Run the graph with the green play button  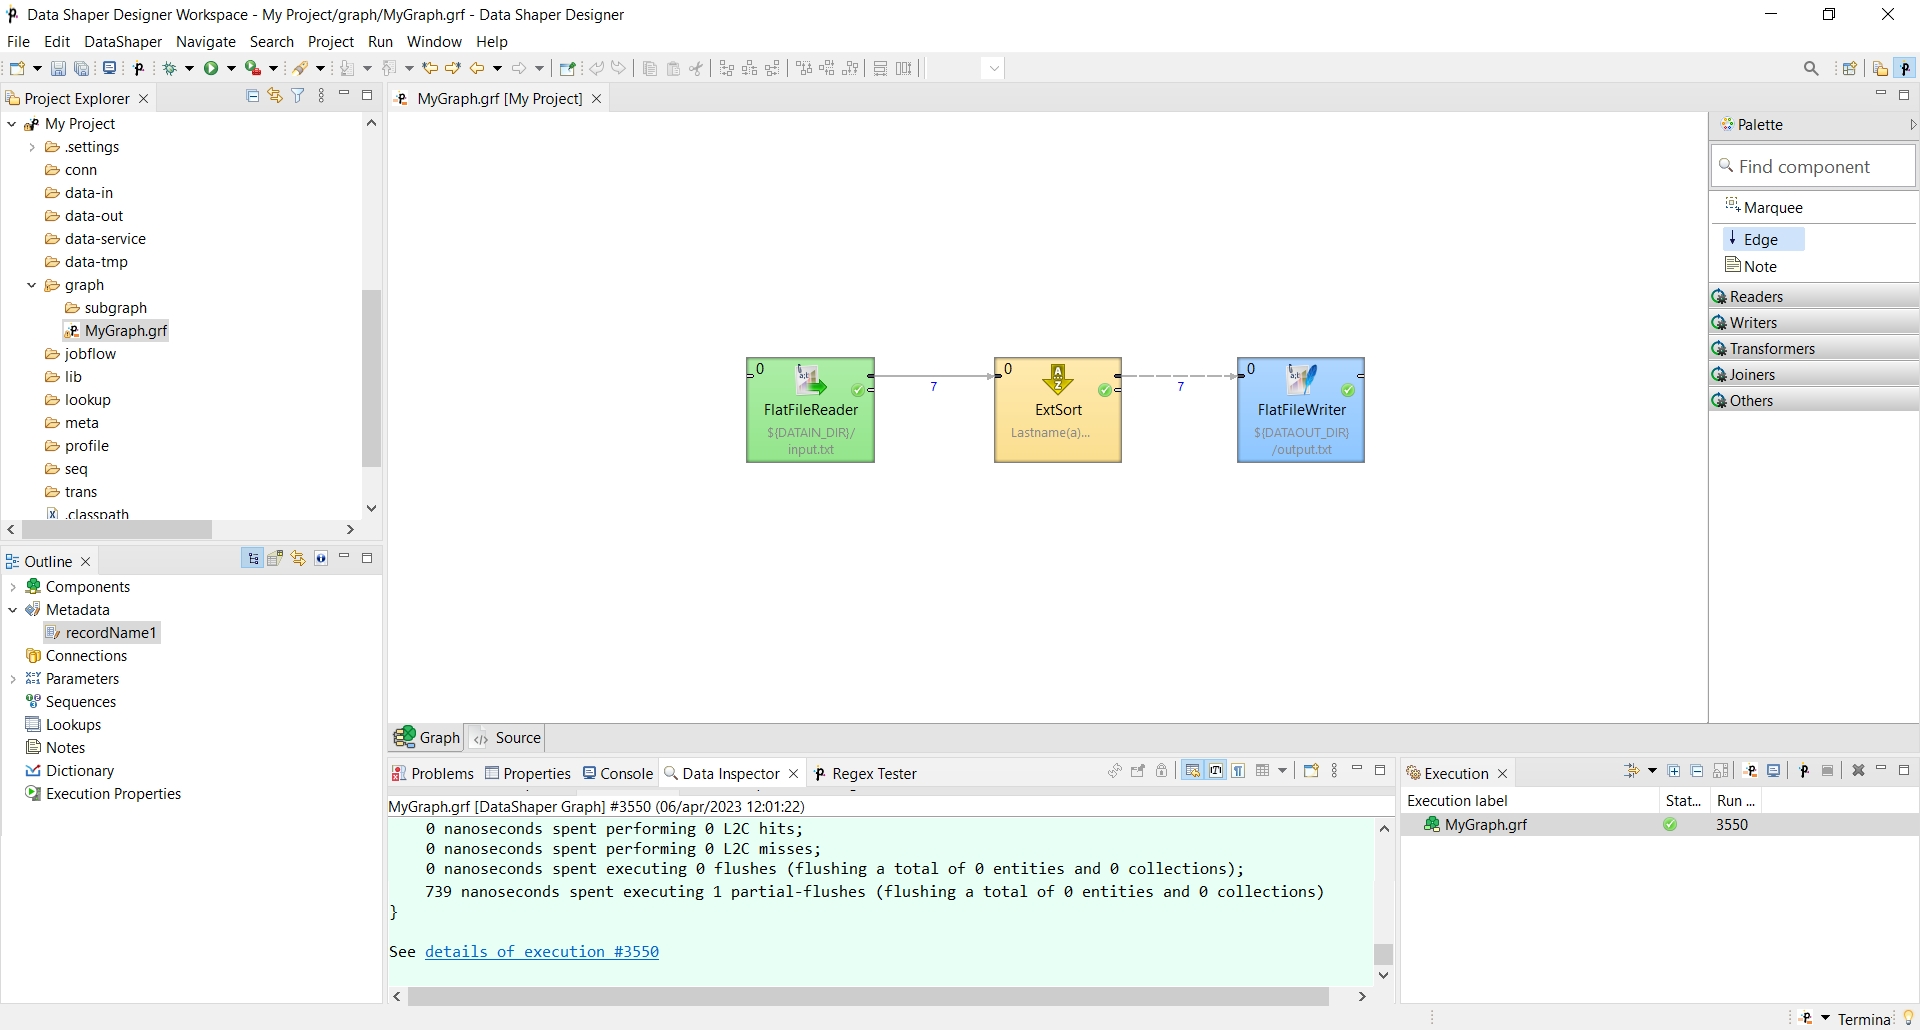211,68
